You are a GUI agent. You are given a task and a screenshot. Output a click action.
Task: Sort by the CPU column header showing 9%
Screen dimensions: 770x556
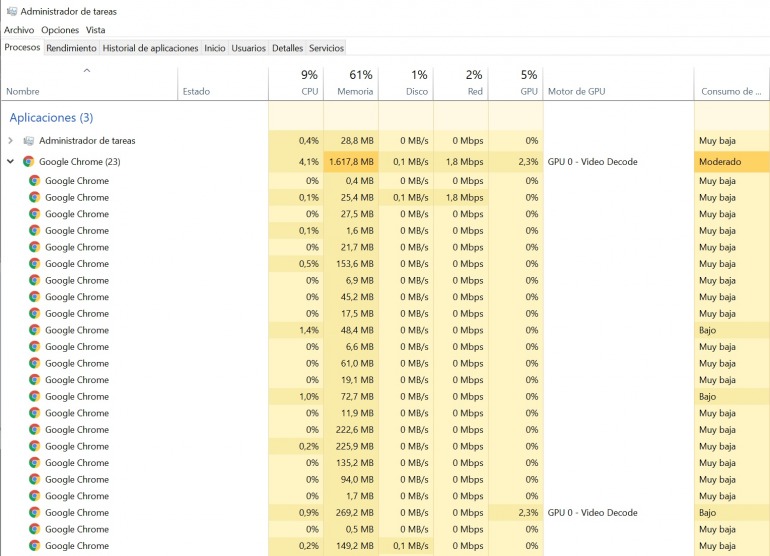pyautogui.click(x=296, y=83)
